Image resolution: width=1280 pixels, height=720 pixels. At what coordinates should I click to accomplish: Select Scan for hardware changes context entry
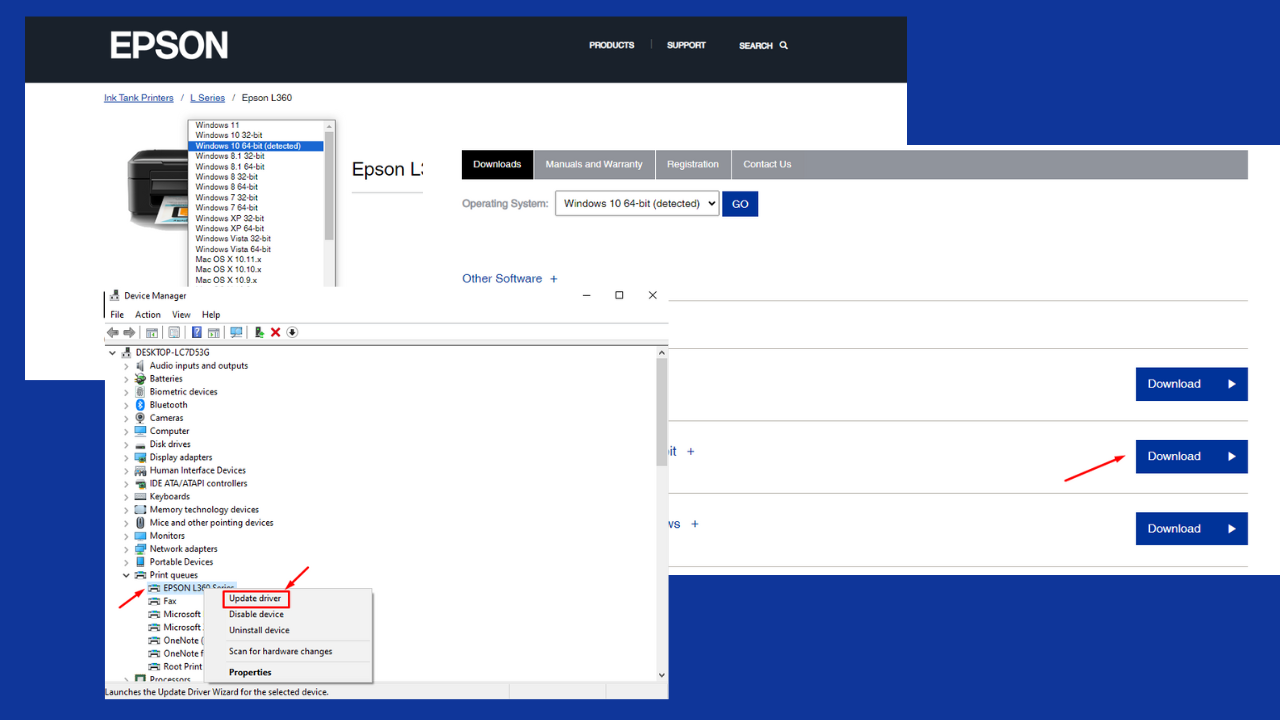coord(281,651)
